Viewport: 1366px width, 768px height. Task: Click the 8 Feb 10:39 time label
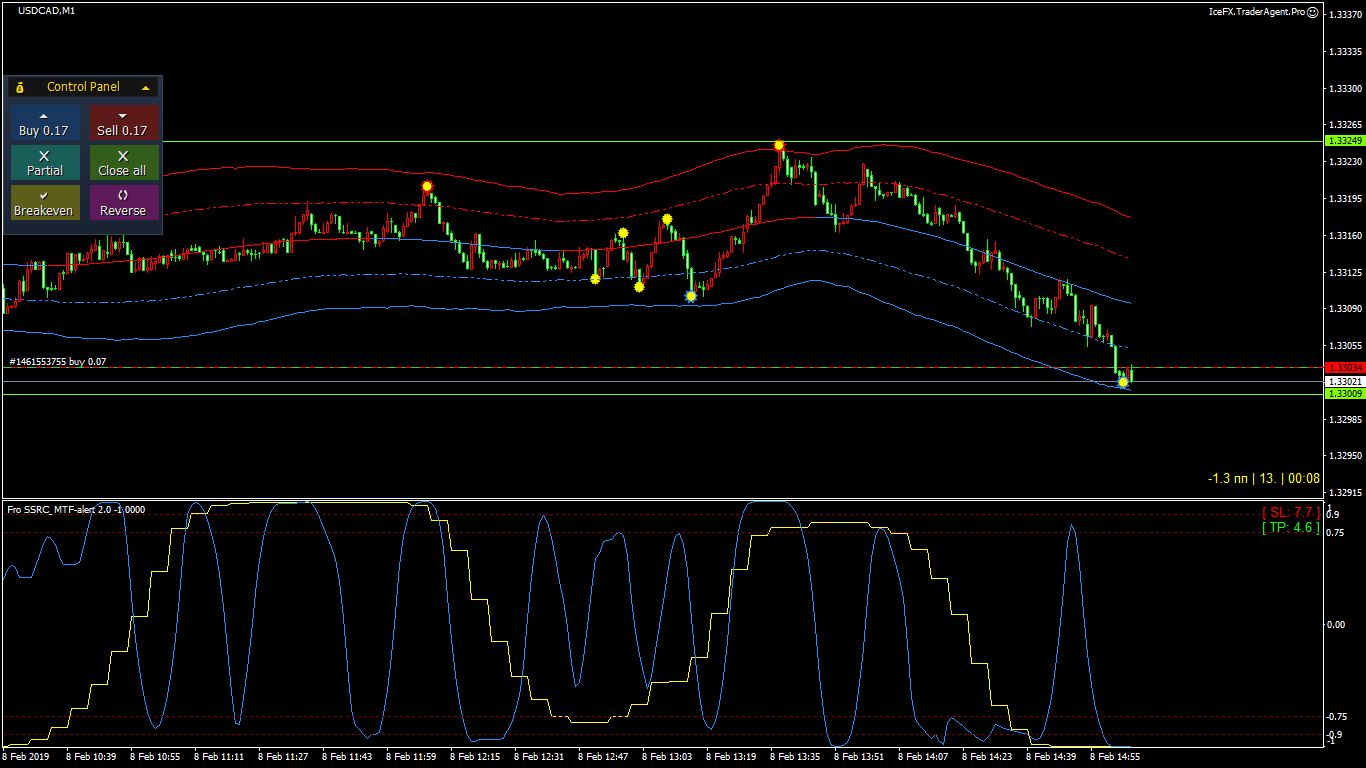pyautogui.click(x=91, y=757)
